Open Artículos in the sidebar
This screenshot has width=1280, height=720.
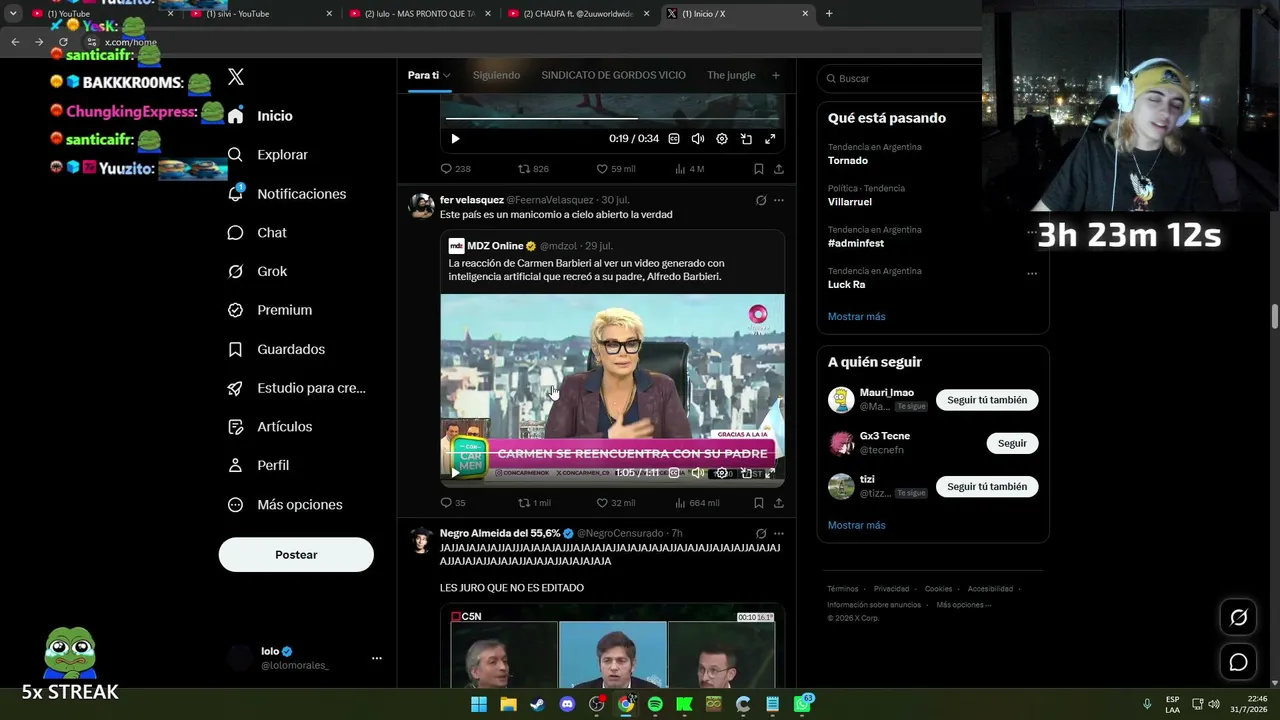pos(269,427)
